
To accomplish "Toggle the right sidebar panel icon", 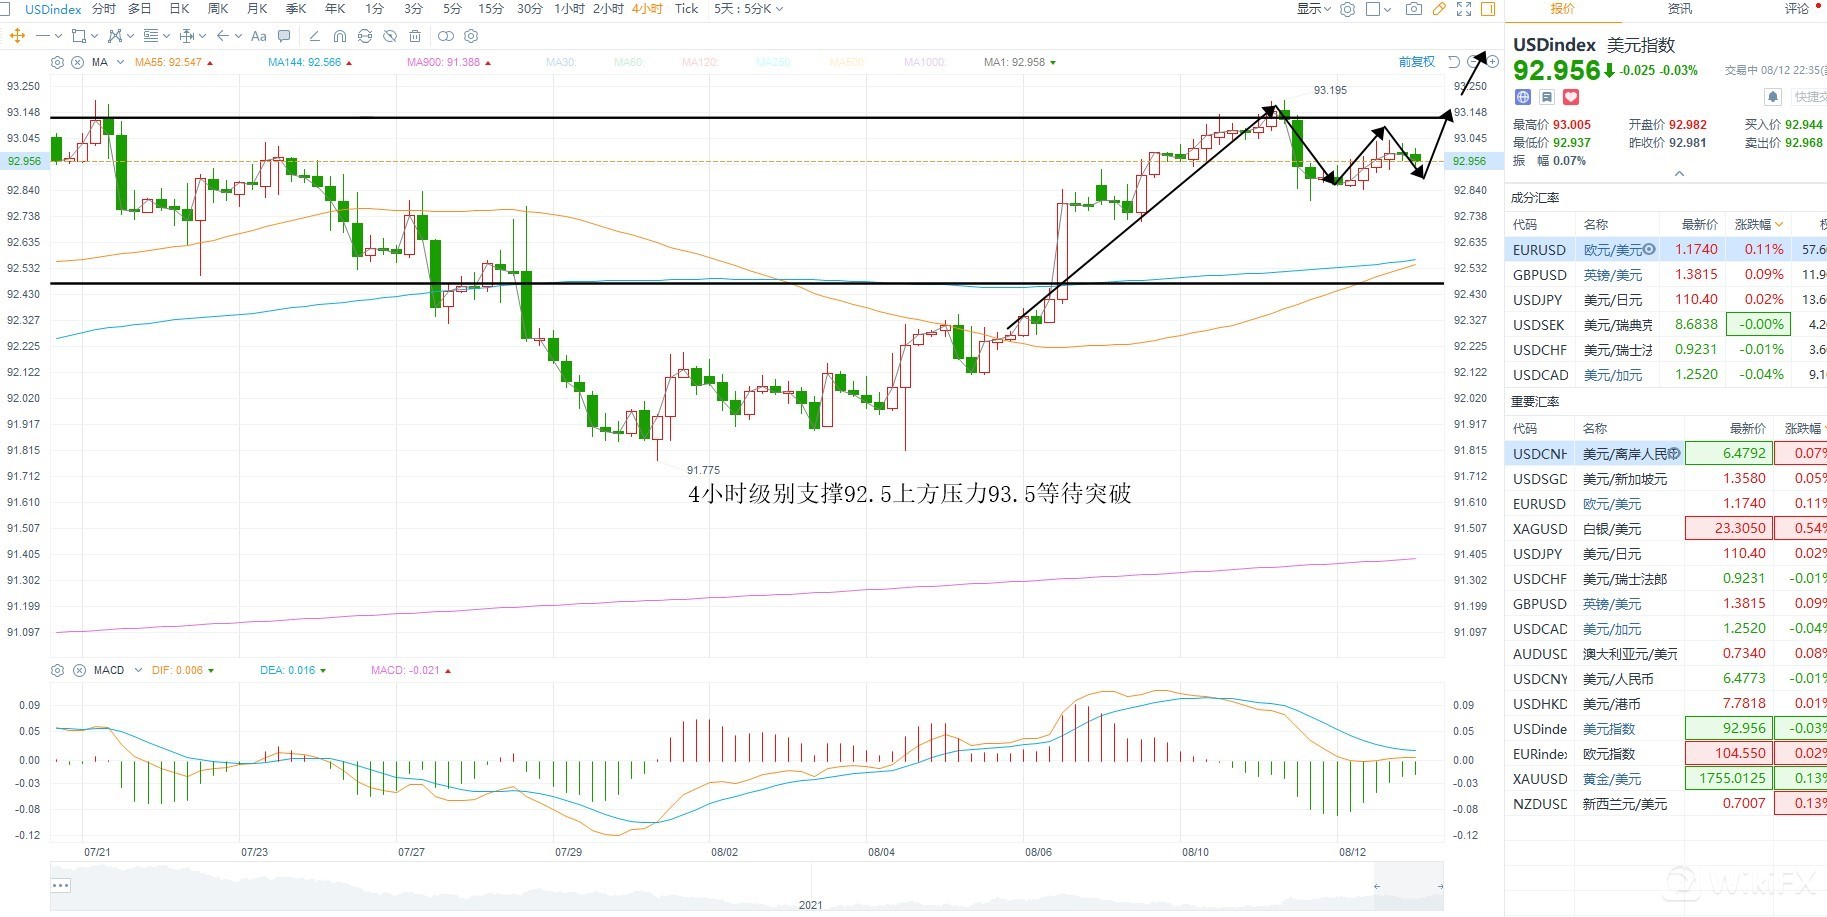I will tap(1488, 9).
